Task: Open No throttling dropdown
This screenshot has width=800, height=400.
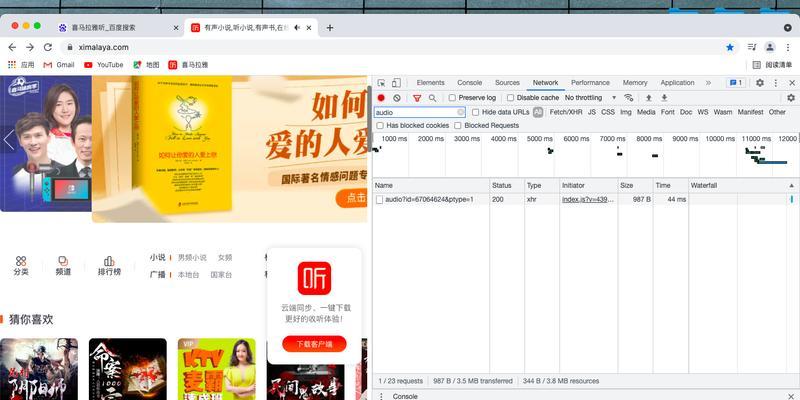Action: pos(590,97)
